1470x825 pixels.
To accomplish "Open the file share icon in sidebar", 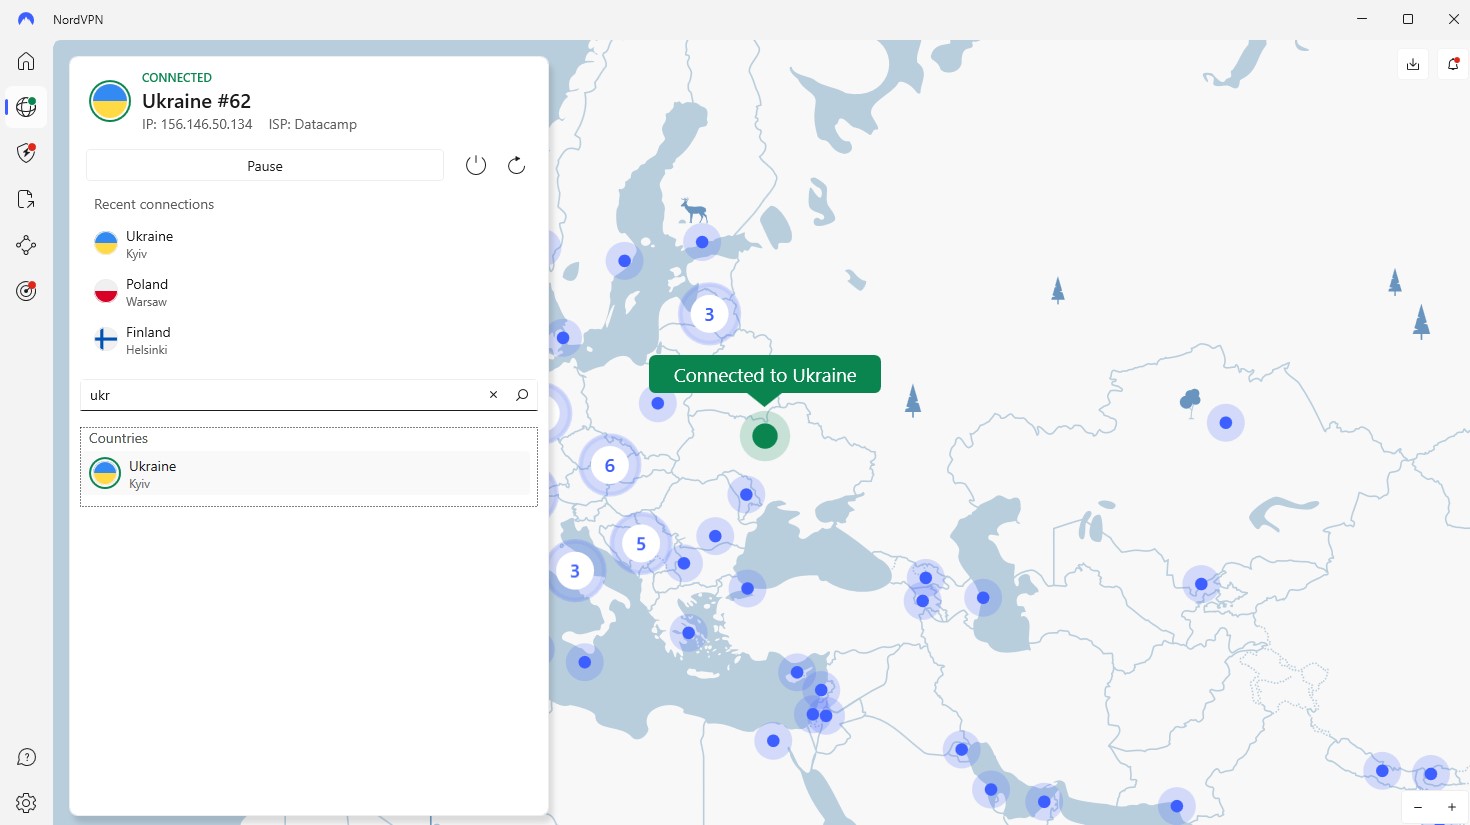I will click(26, 199).
